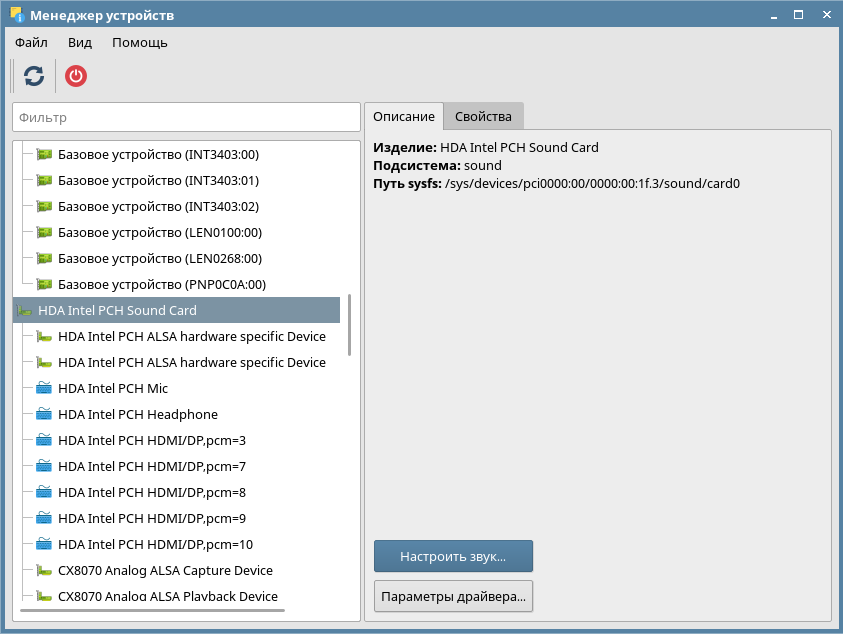The image size is (843, 634).
Task: Click the icon next to HDA Intel PCH Headphone
Action: click(44, 415)
